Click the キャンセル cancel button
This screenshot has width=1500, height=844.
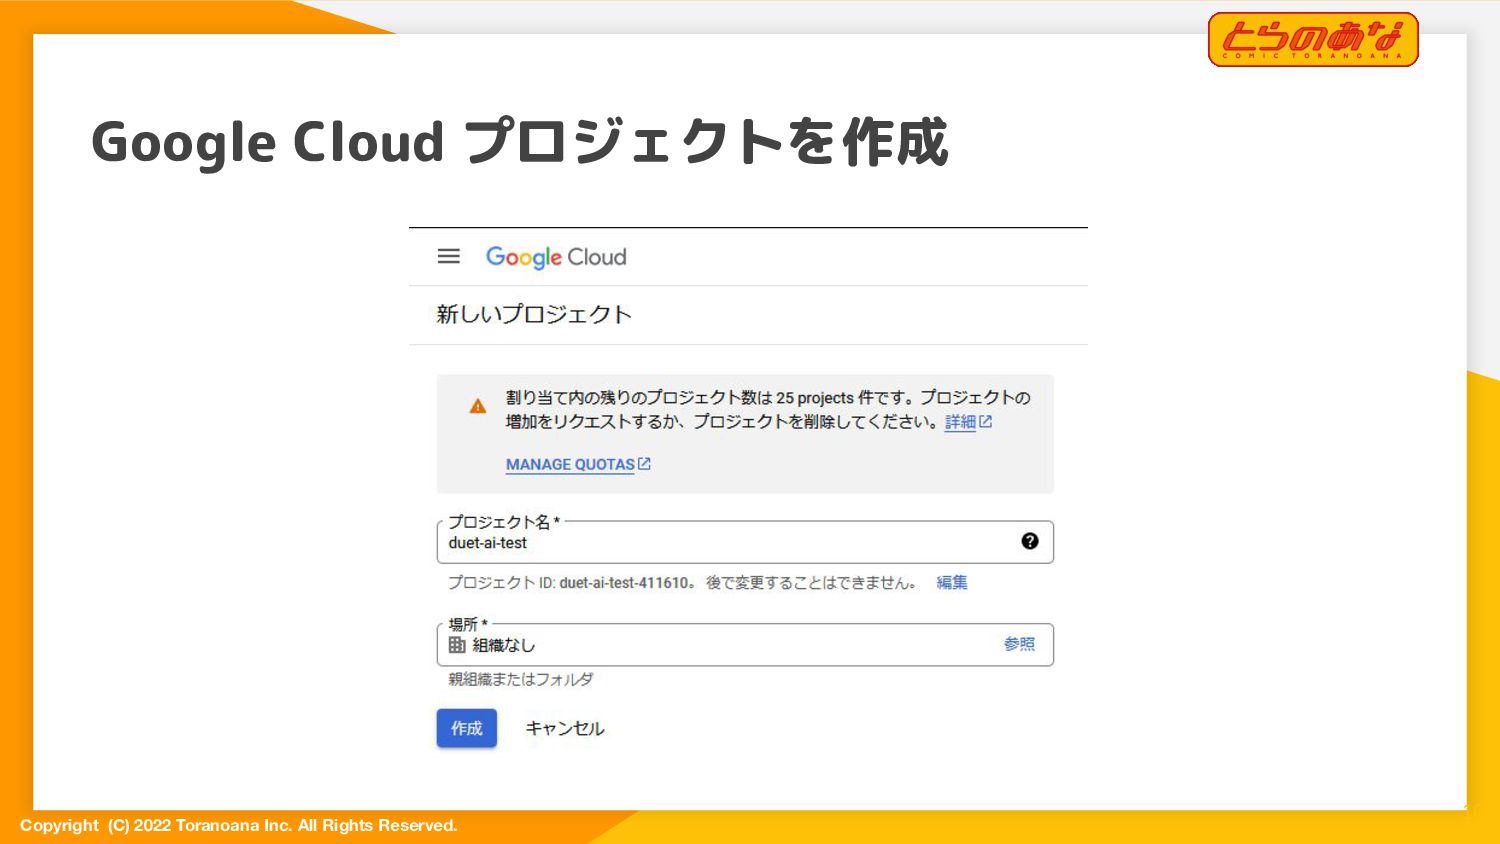pos(565,728)
